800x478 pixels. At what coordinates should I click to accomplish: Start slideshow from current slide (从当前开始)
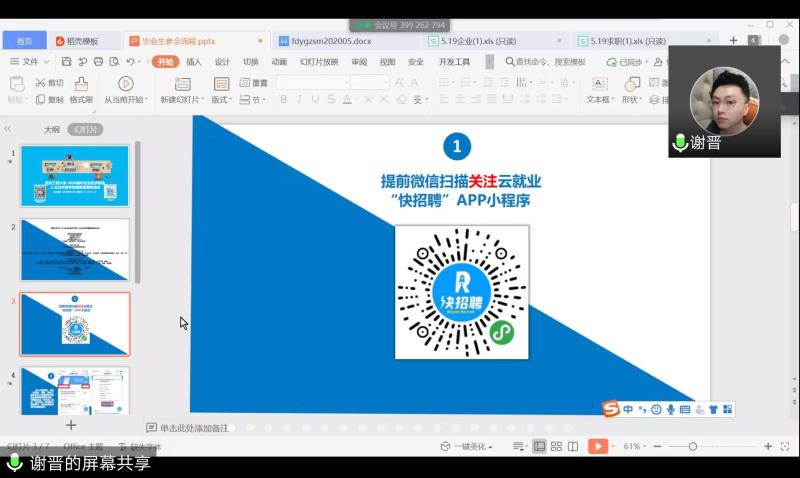126,90
